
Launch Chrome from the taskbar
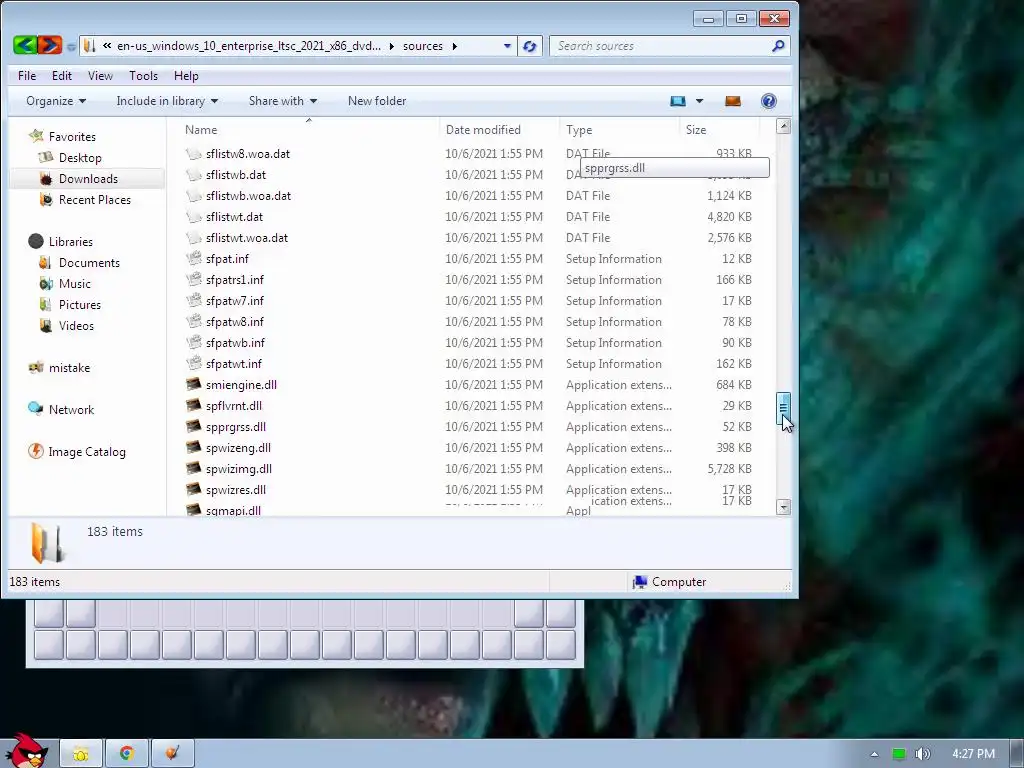click(127, 754)
